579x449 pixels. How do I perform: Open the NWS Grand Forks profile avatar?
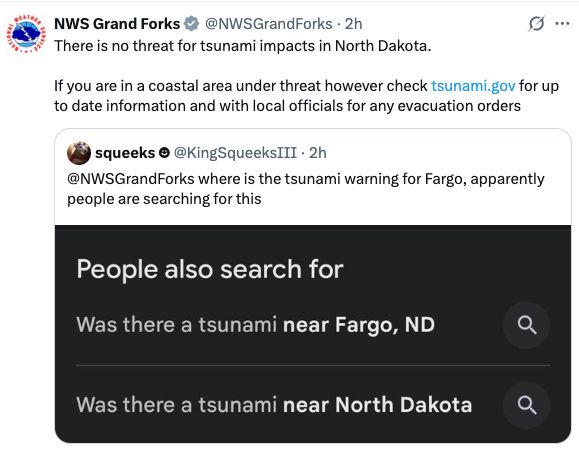(x=26, y=34)
